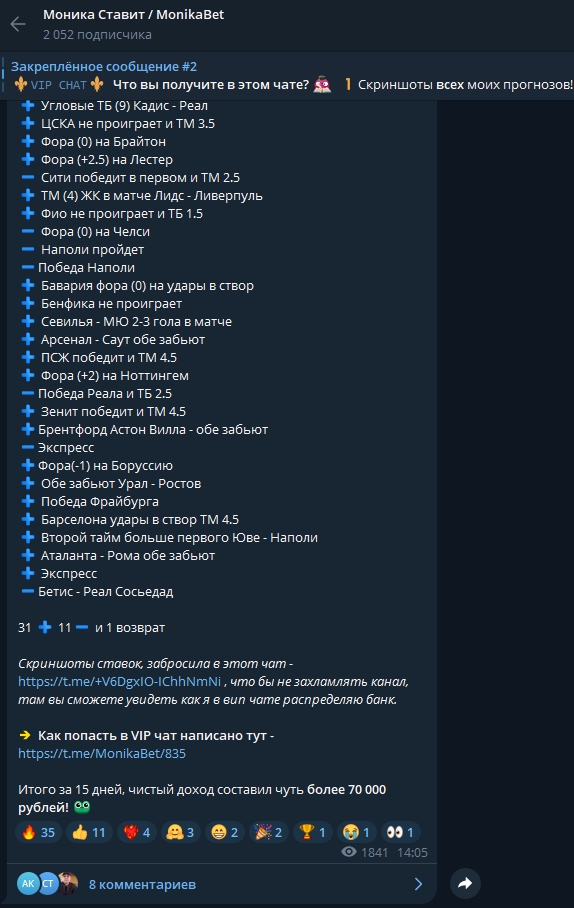Click the eye views counter 1841
This screenshot has width=574, height=908.
(364, 852)
